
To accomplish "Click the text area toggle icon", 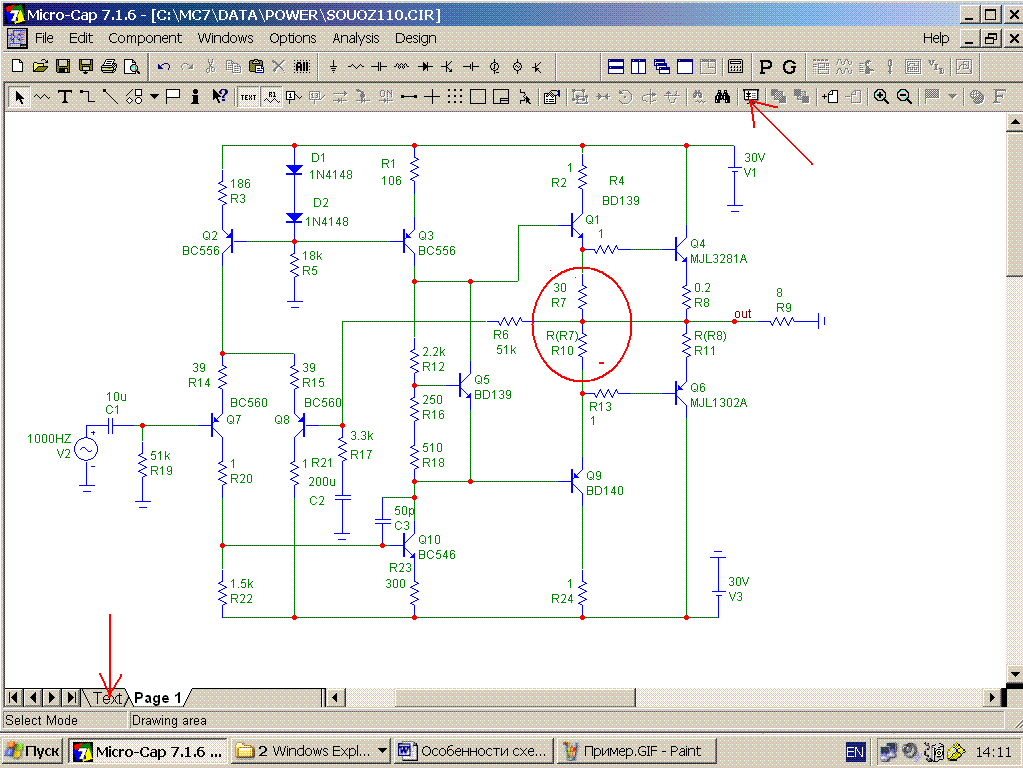I will (751, 97).
